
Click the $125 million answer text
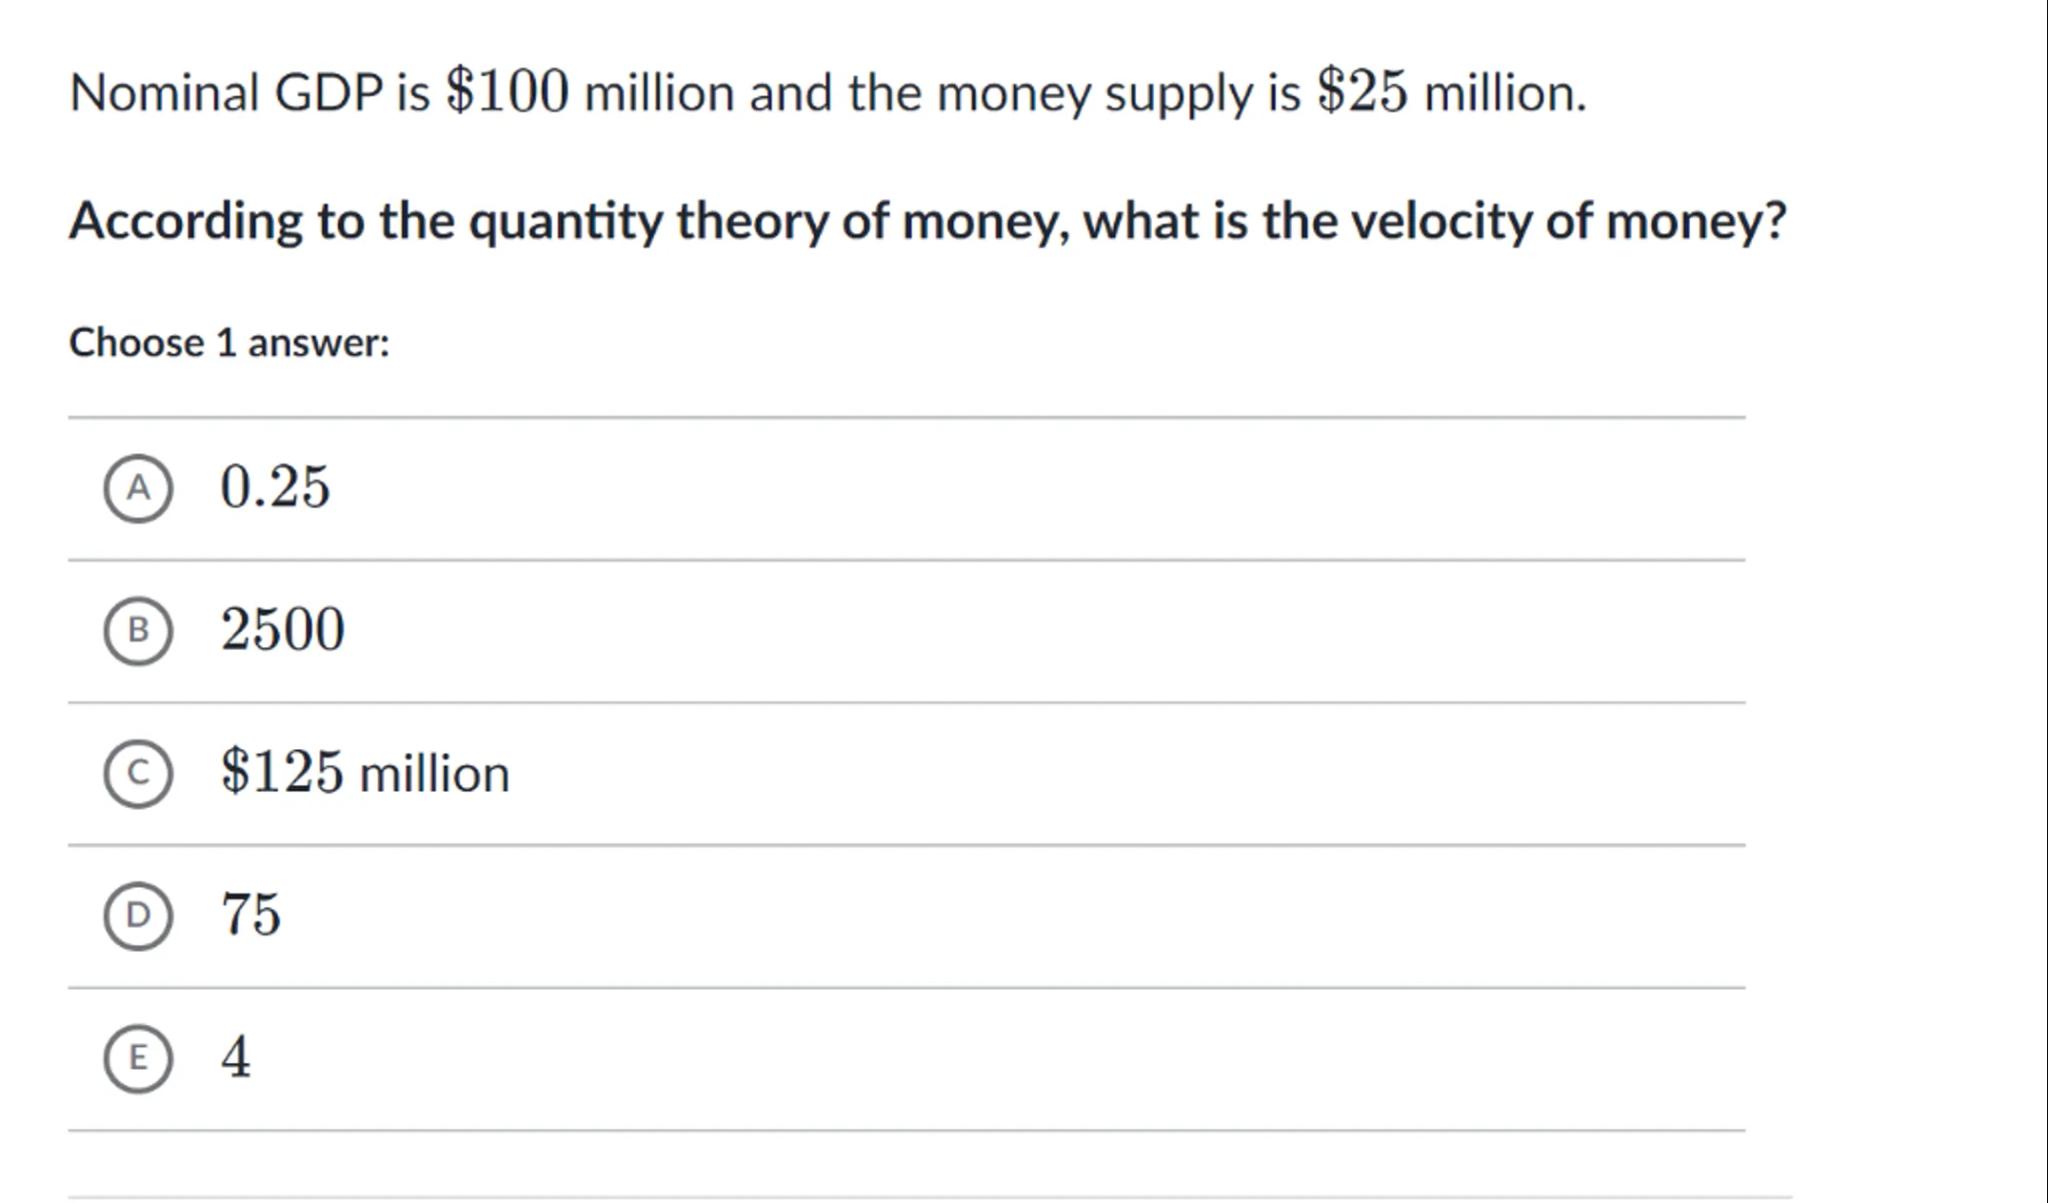pos(365,773)
